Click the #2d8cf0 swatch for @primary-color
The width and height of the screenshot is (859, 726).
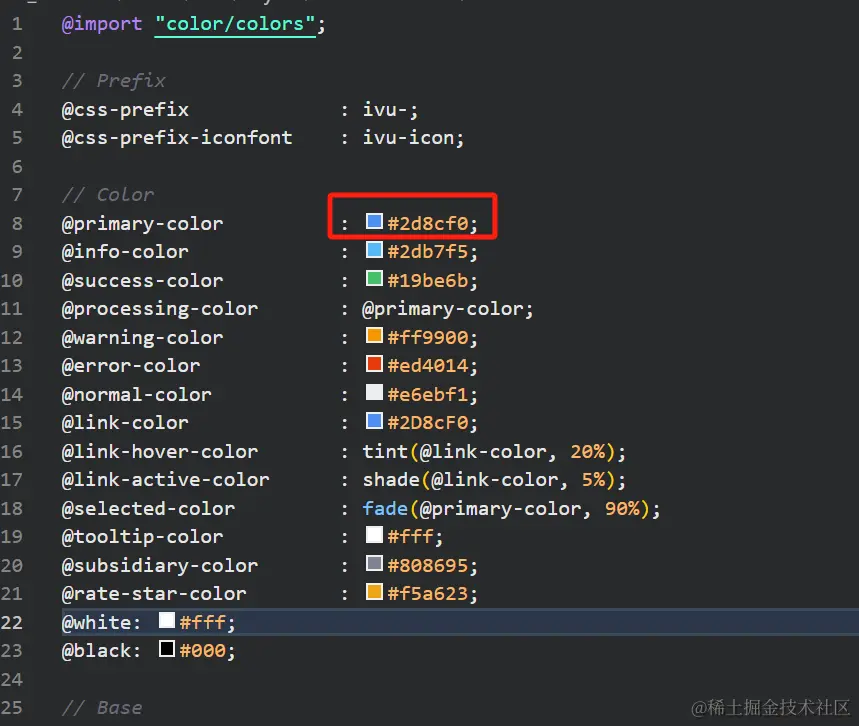[374, 221]
